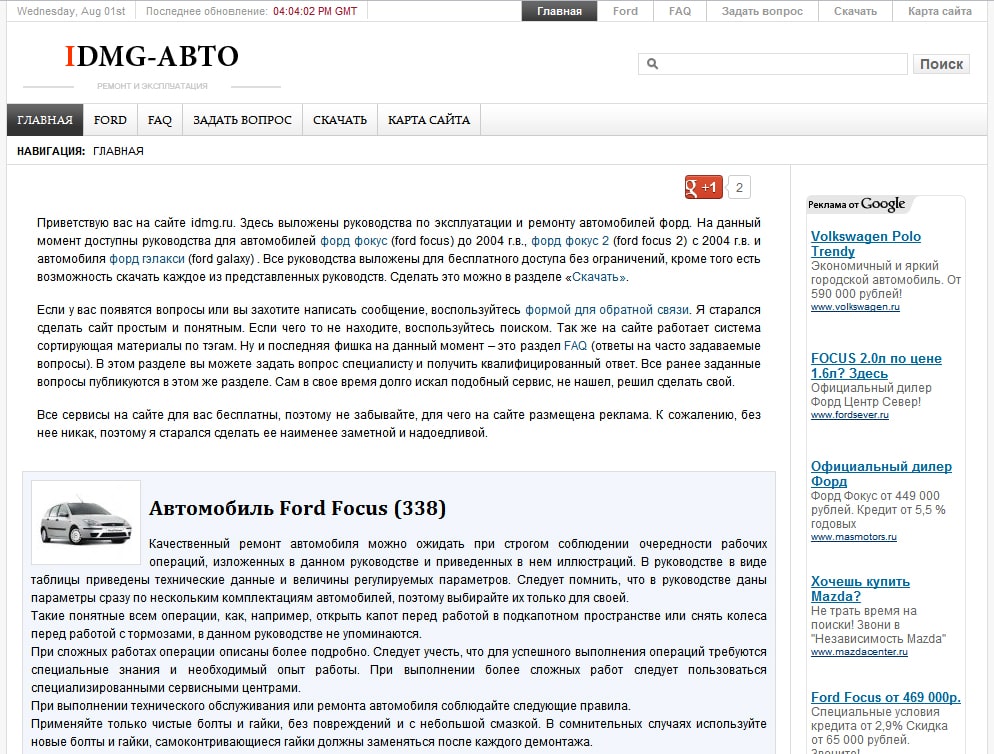The width and height of the screenshot is (994, 754).
Task: Open 'Хочешь купить Mazda?' ad
Action: (x=860, y=588)
